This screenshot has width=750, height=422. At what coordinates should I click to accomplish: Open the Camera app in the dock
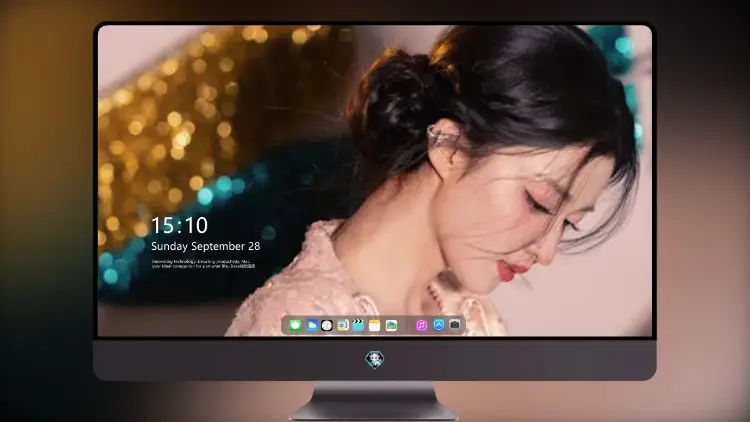point(455,324)
